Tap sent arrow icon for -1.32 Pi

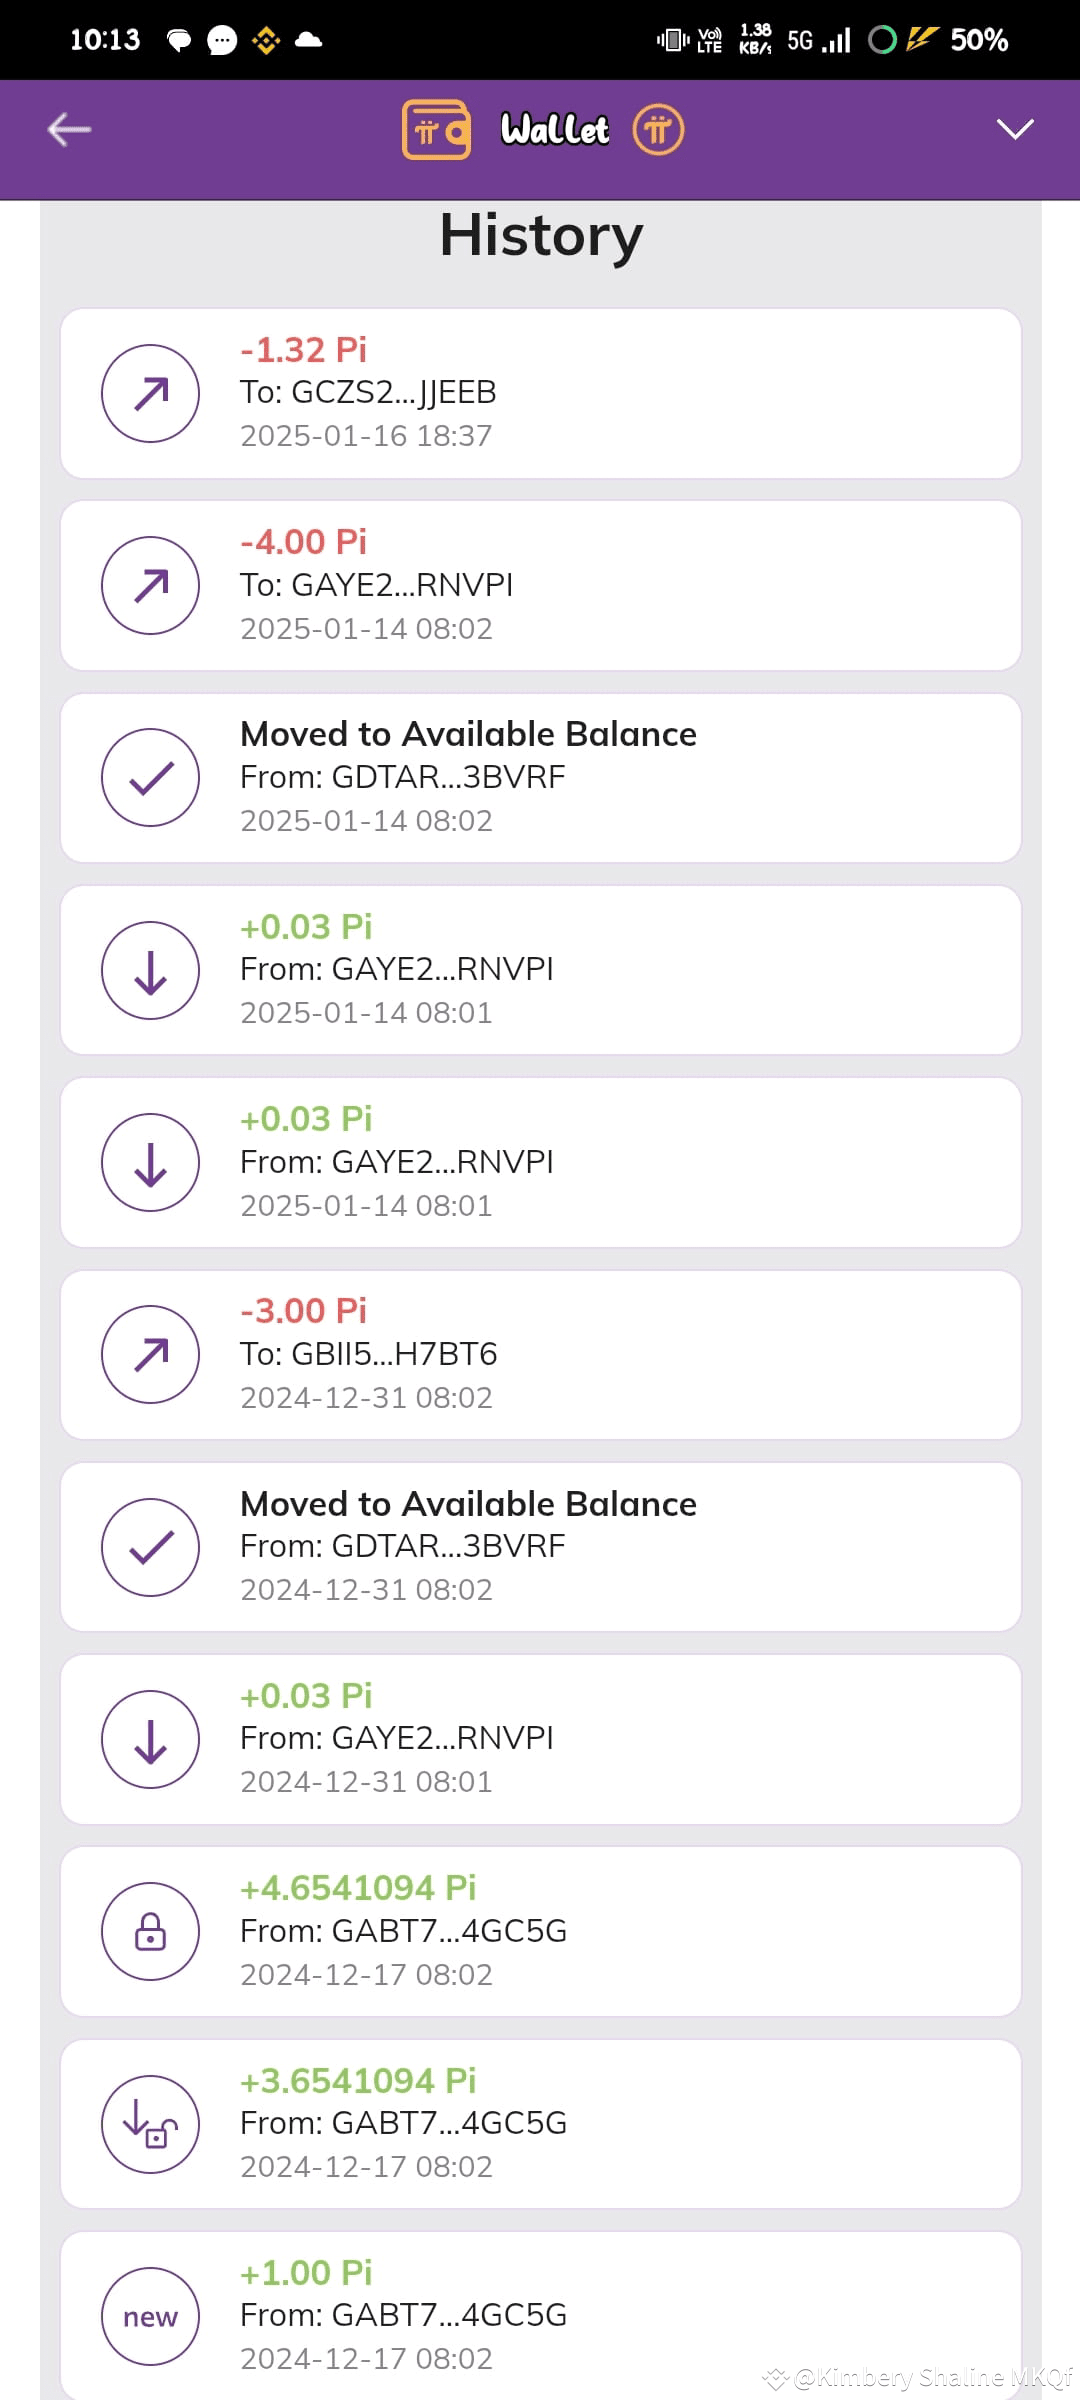coord(150,394)
